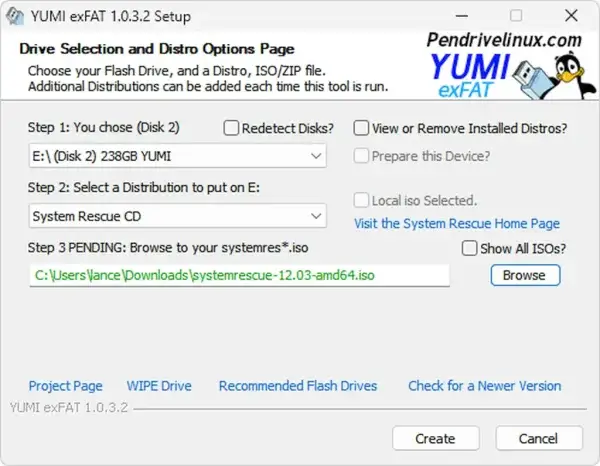Open Visit the System Rescue Home Page
This screenshot has height=466, width=600.
(x=457, y=223)
